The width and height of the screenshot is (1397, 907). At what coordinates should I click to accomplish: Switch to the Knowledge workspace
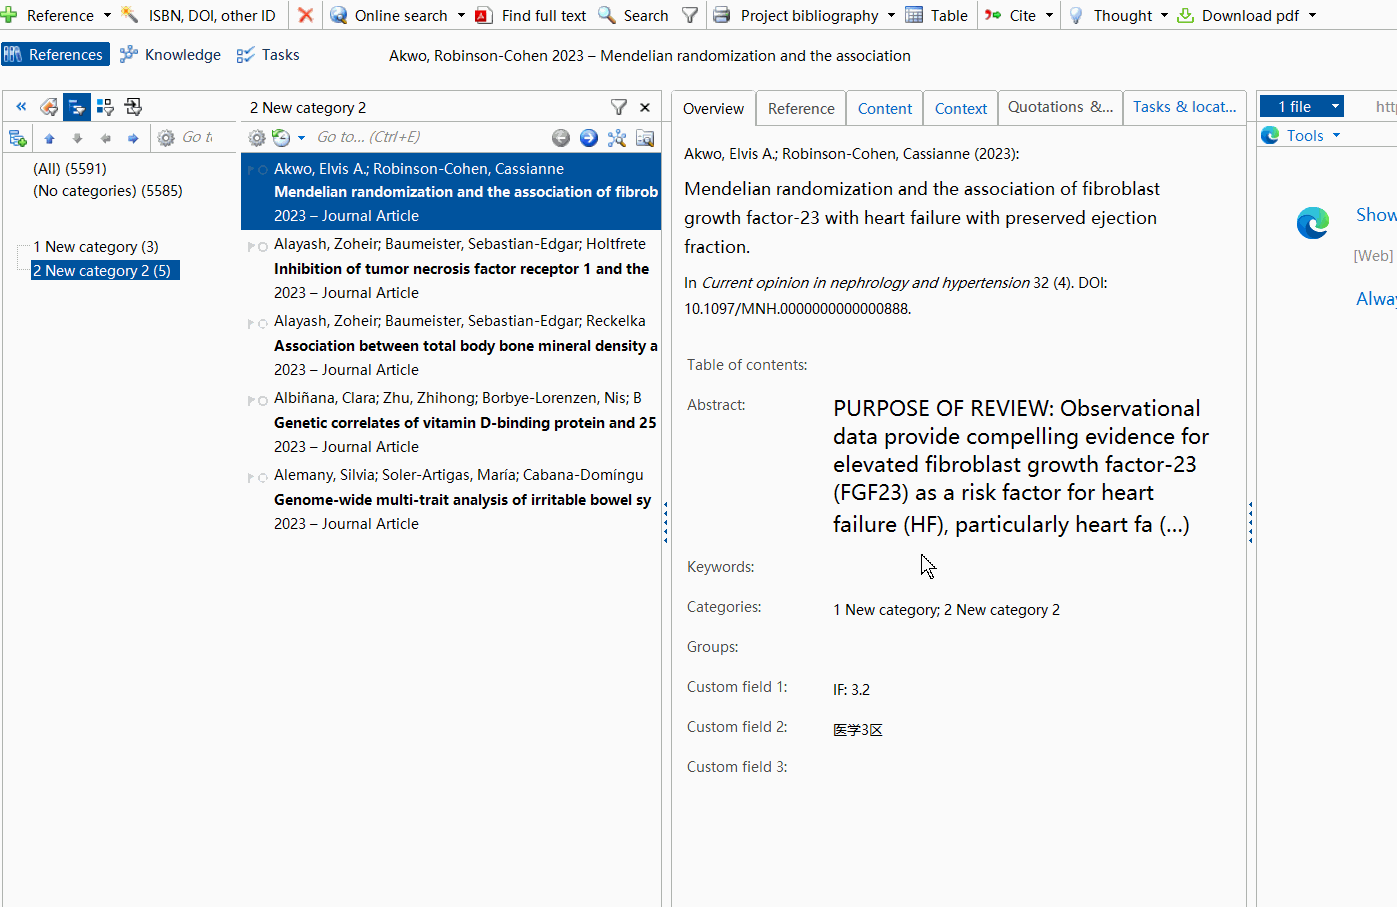point(170,54)
